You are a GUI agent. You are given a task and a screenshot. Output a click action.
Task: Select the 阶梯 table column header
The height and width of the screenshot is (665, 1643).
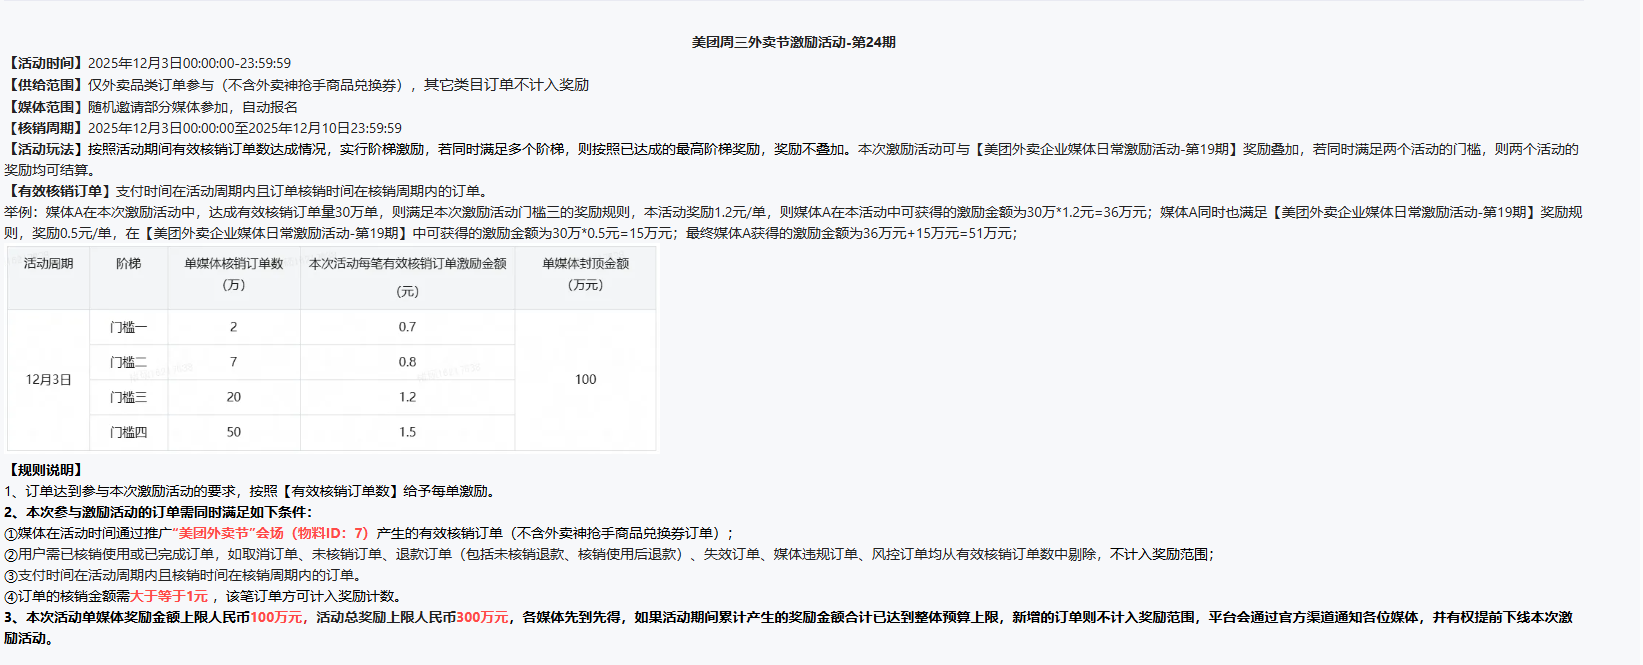(x=128, y=264)
